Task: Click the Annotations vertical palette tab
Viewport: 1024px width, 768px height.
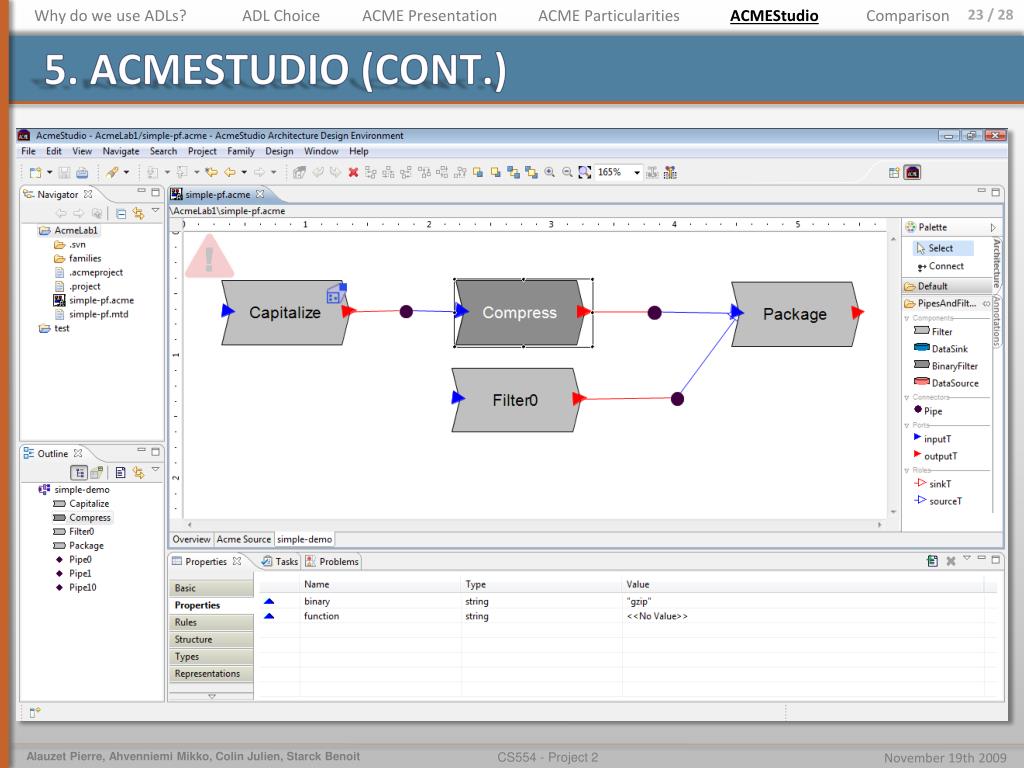Action: click(997, 320)
